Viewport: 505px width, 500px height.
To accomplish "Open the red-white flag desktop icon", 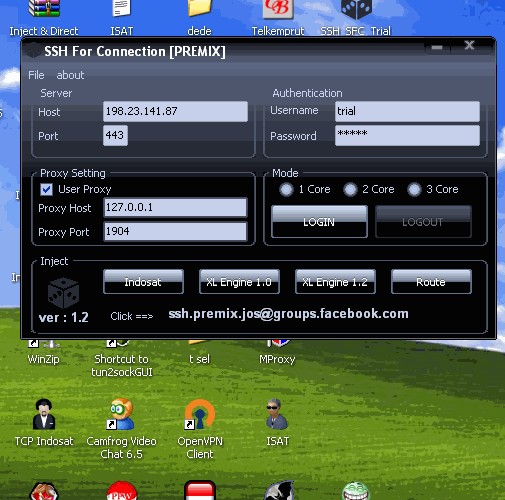I will tap(200, 490).
